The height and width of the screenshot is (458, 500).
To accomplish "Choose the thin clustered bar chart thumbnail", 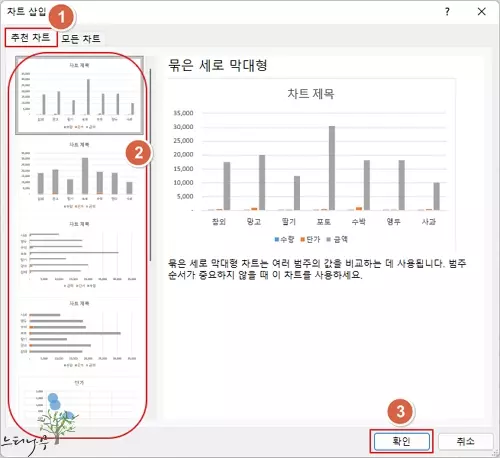I will pyautogui.click(x=79, y=255).
